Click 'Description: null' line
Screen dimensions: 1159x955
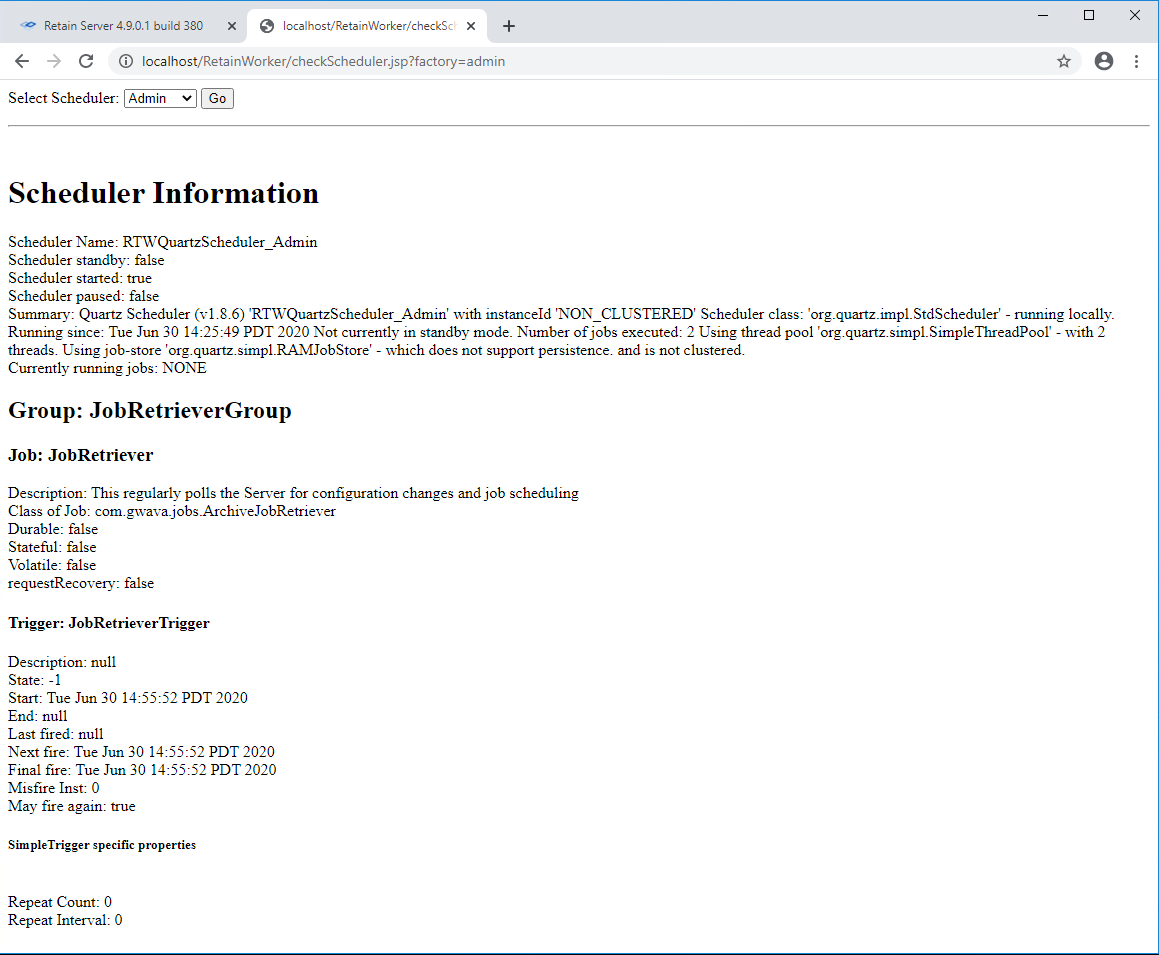click(62, 662)
